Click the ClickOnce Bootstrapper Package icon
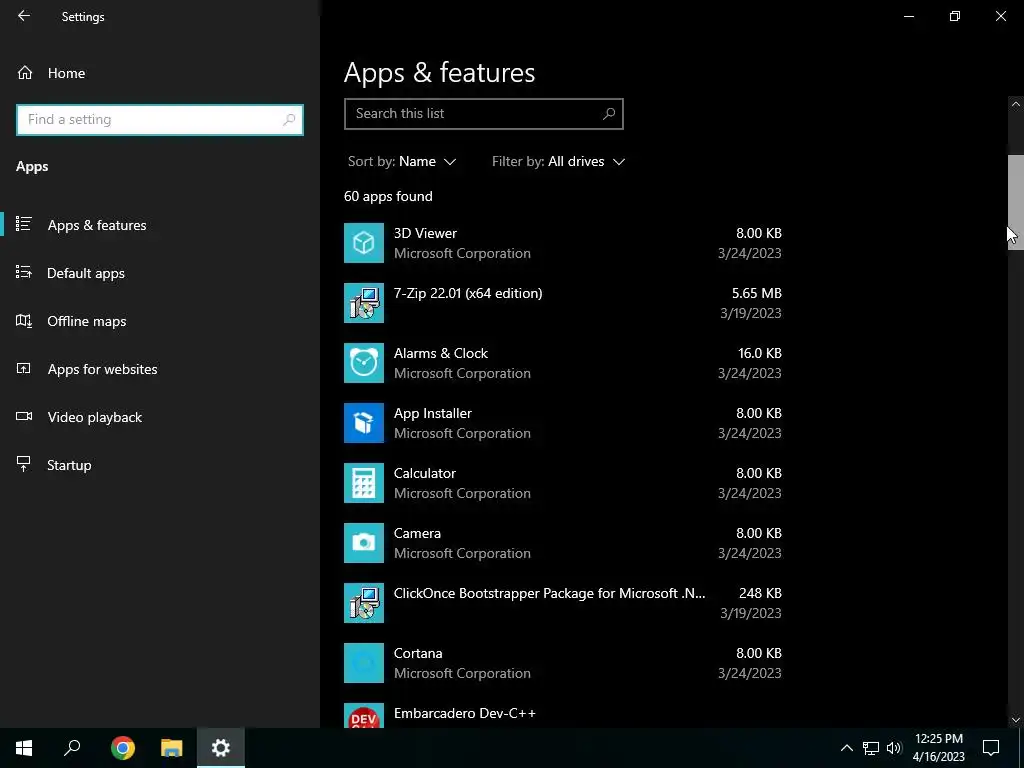This screenshot has width=1024, height=768. [364, 603]
